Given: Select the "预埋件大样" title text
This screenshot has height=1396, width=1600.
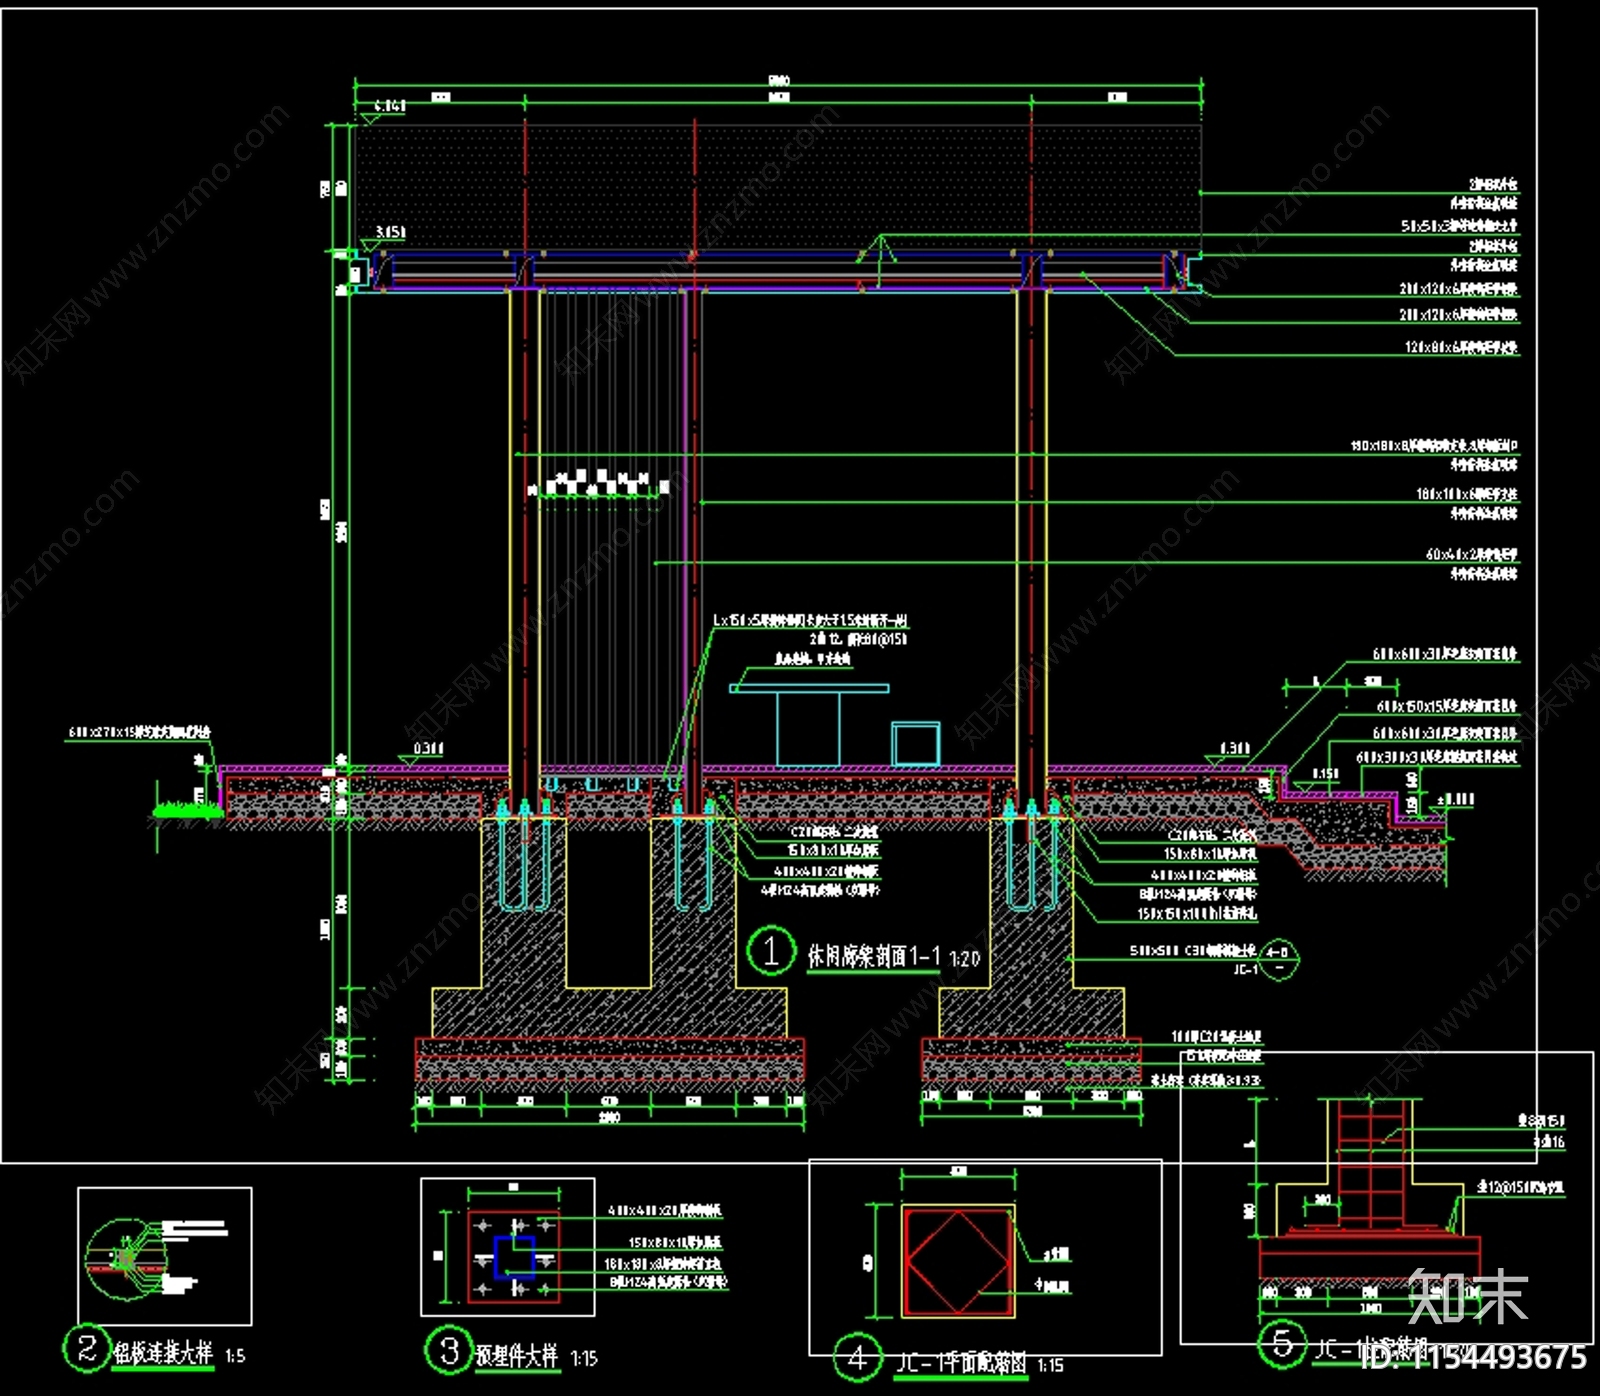Looking at the screenshot, I should coord(516,1356).
